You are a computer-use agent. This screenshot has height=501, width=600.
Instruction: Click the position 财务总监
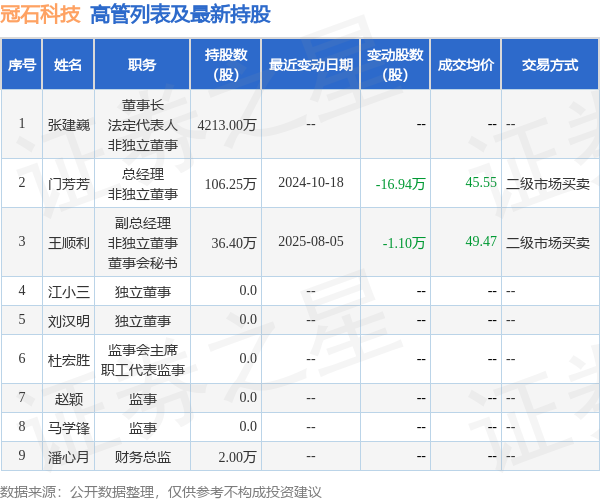pos(142,457)
